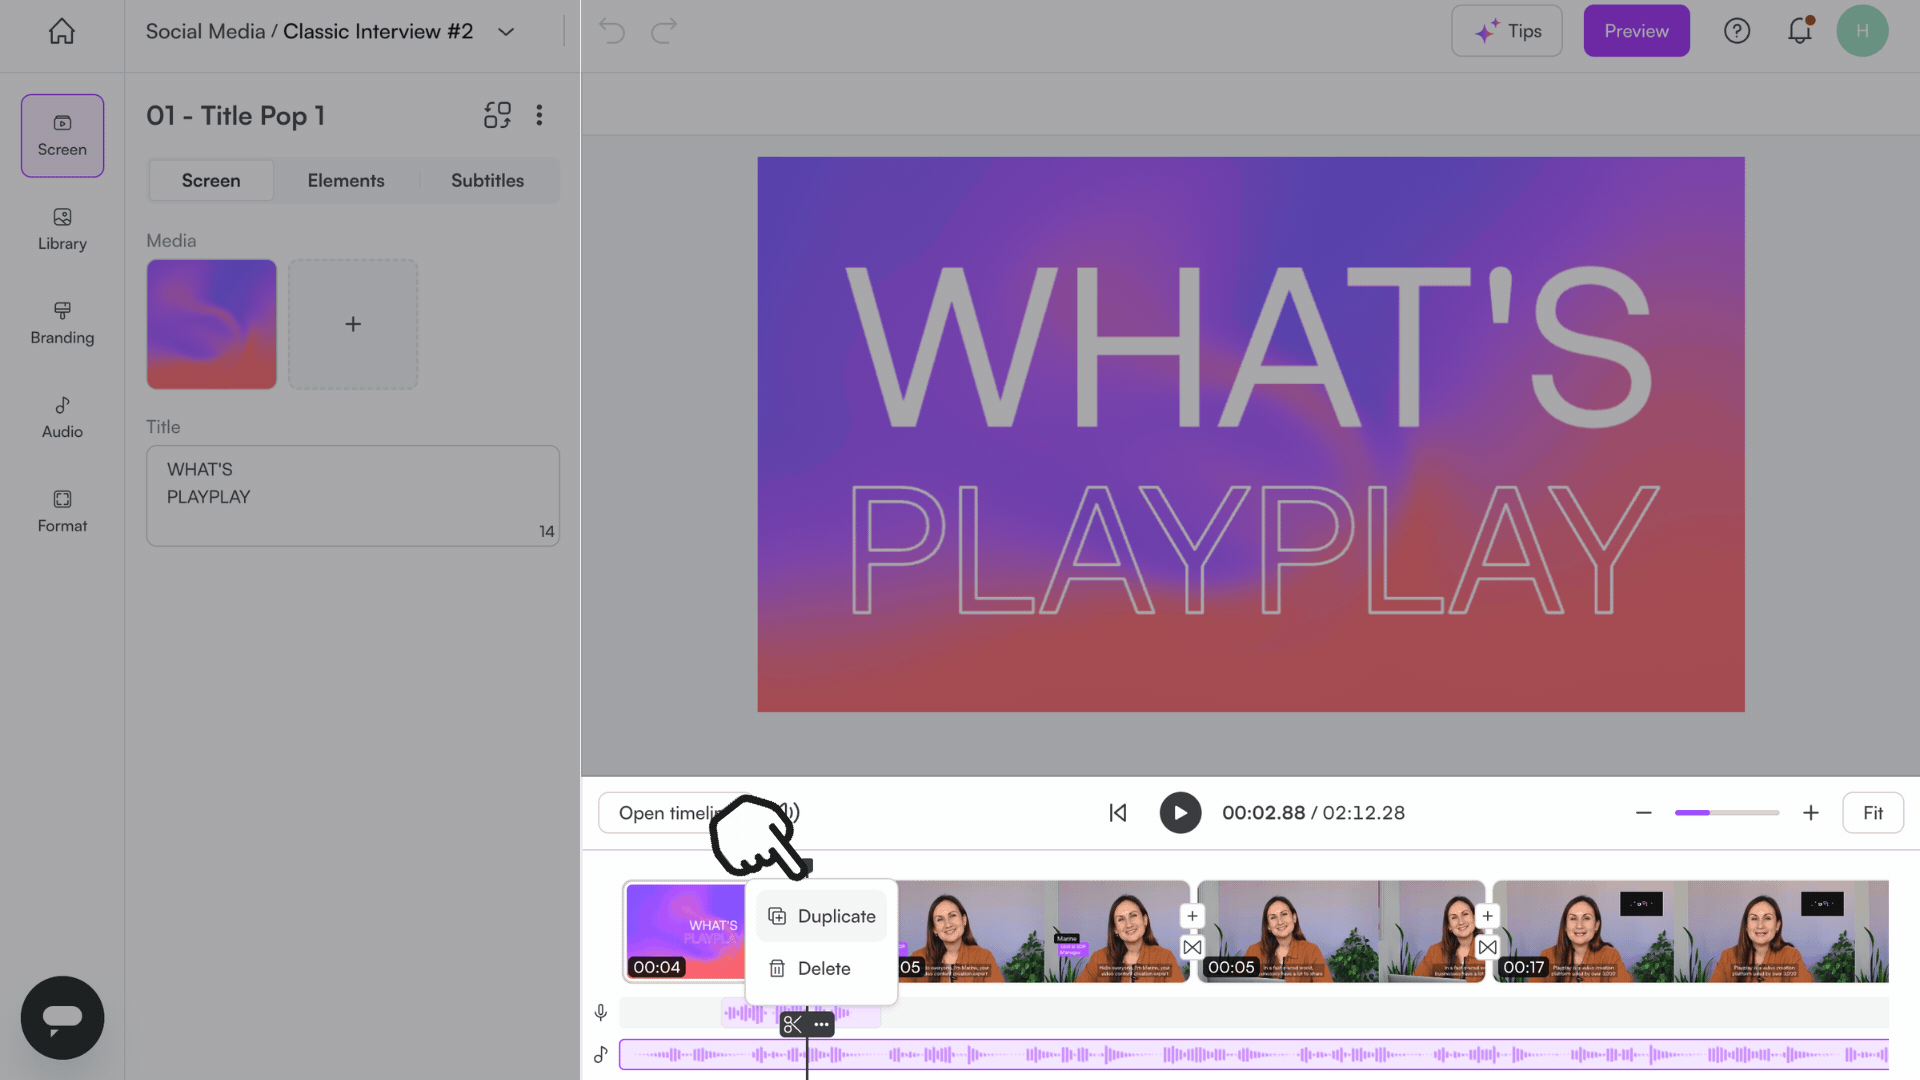Open the Library panel
The image size is (1920, 1080).
pos(61,230)
